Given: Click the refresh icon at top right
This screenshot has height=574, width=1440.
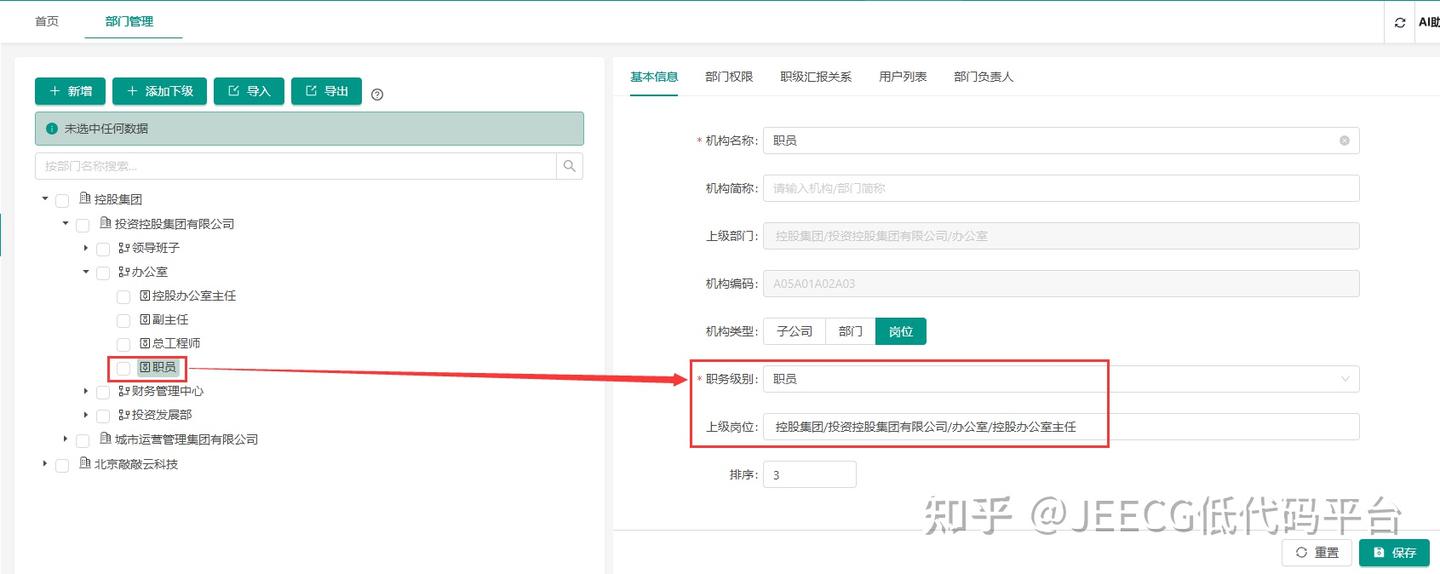Looking at the screenshot, I should 1400,22.
